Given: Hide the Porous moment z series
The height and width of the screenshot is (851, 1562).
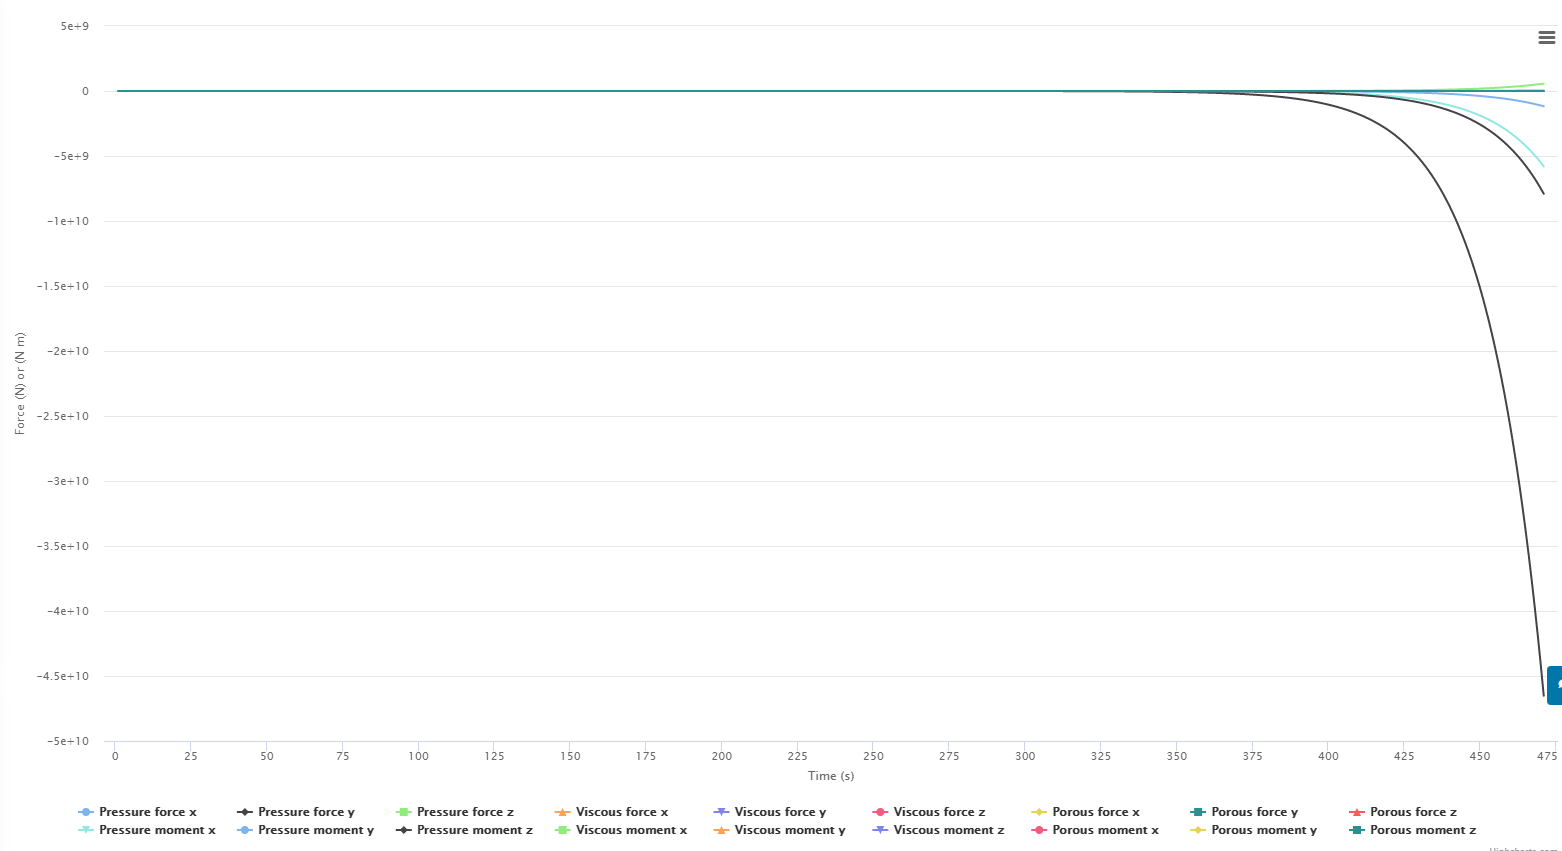Looking at the screenshot, I should pos(1422,830).
